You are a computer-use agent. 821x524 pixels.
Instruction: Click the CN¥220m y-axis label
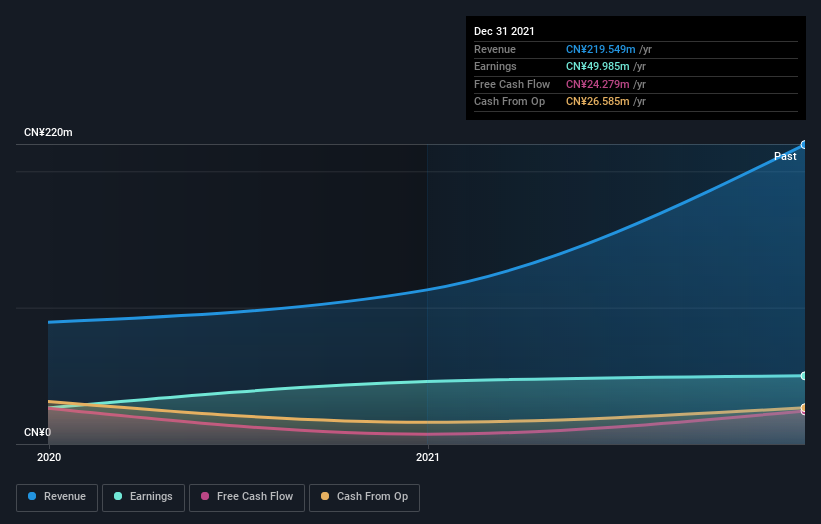(x=48, y=132)
